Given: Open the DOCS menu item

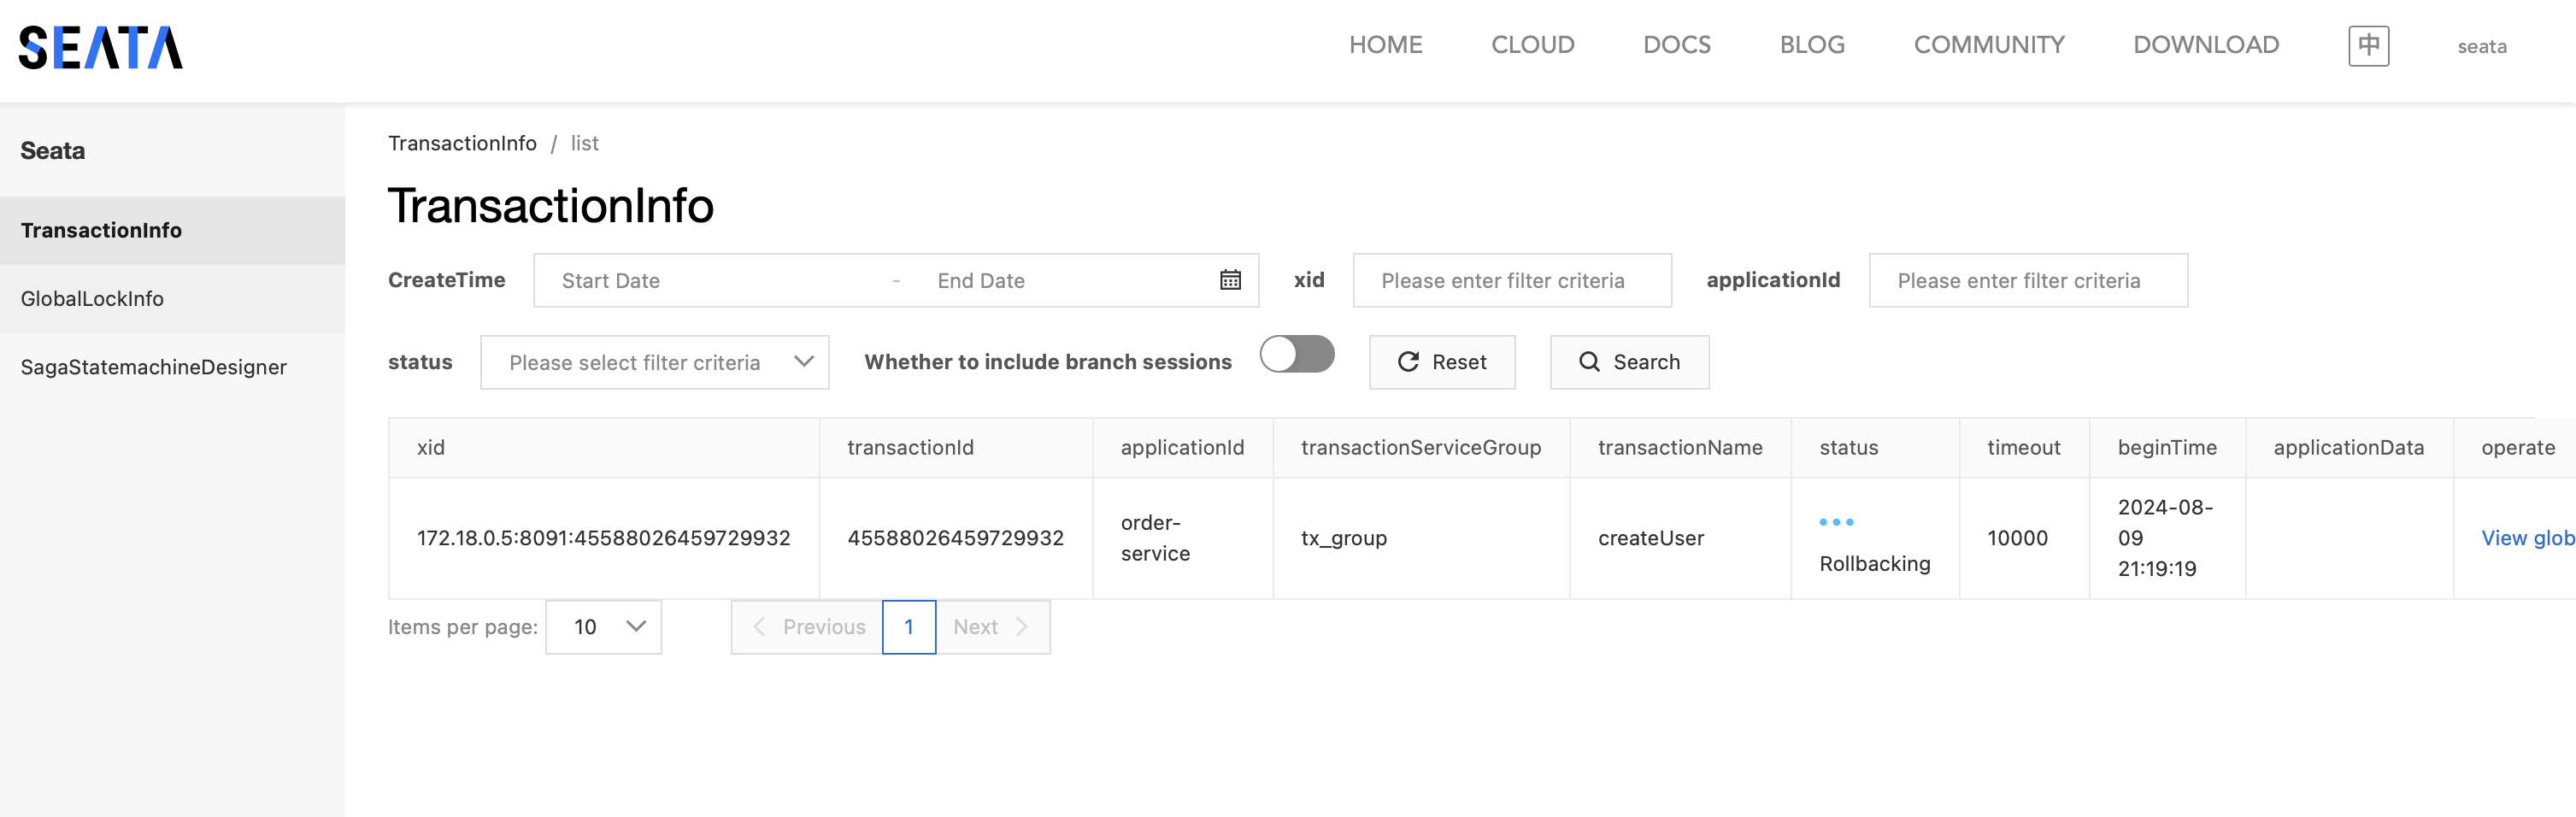Looking at the screenshot, I should tap(1677, 45).
